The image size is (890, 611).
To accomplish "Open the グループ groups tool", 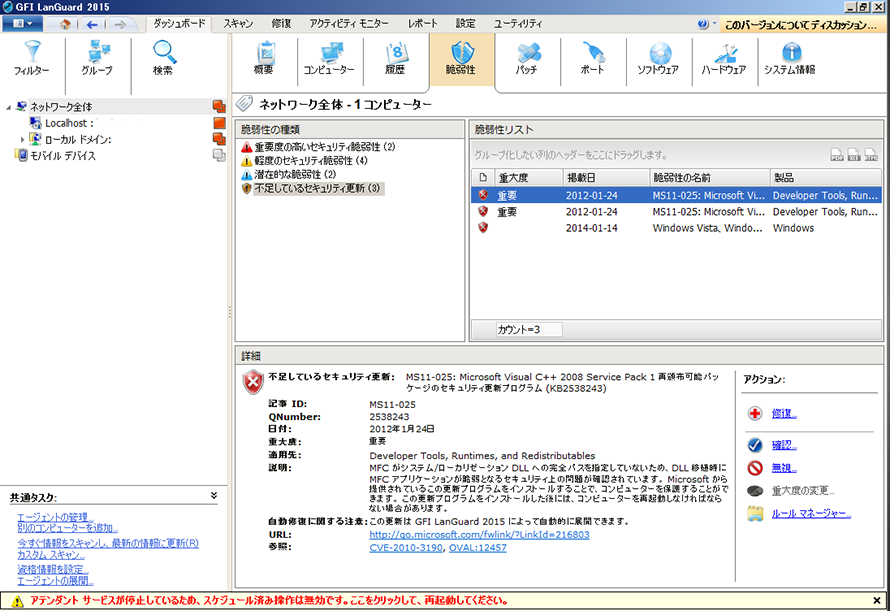I will pos(97,58).
